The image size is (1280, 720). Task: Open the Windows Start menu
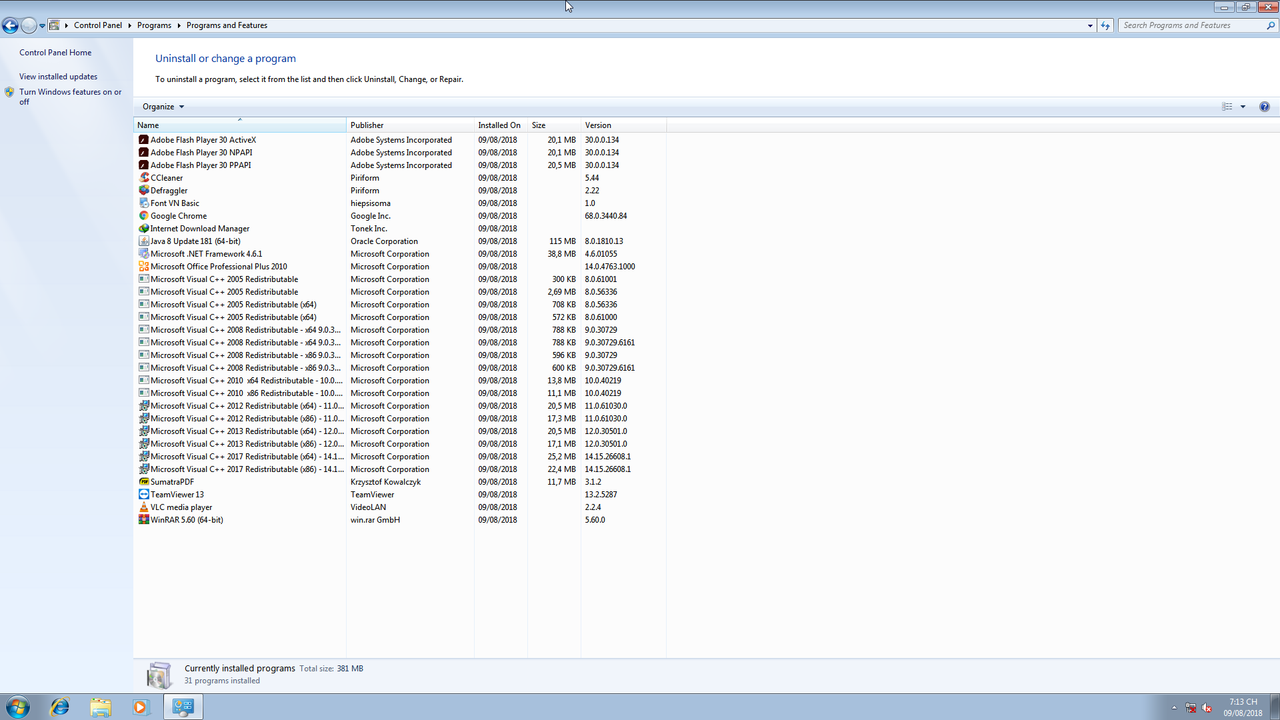point(18,707)
